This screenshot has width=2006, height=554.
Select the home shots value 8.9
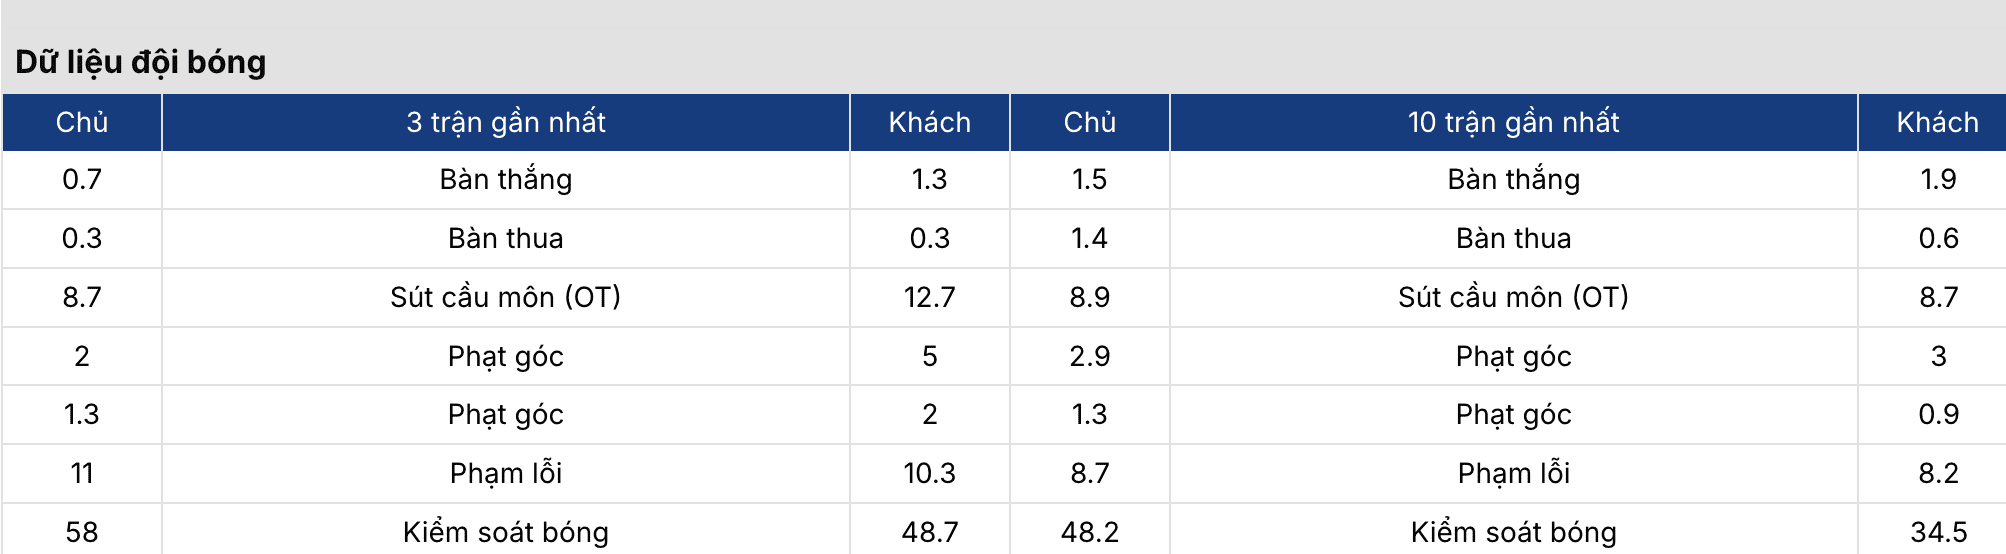click(x=1089, y=297)
